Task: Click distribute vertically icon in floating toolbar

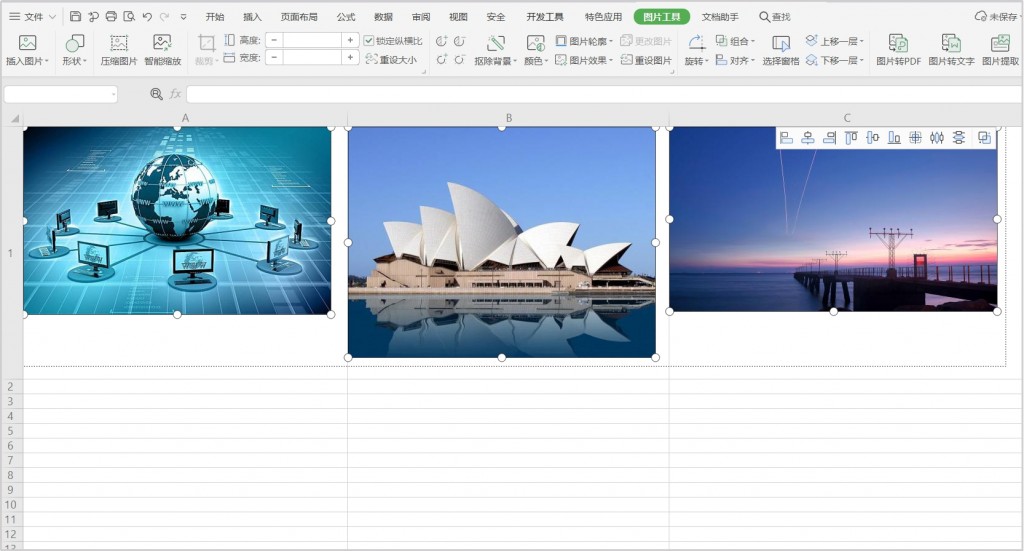Action: pos(959,138)
